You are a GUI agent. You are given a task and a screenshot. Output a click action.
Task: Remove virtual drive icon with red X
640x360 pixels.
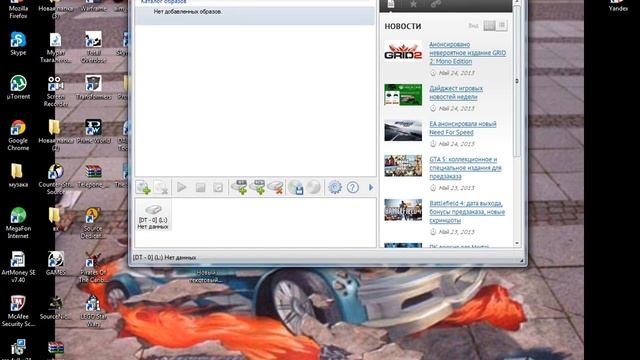coord(276,187)
